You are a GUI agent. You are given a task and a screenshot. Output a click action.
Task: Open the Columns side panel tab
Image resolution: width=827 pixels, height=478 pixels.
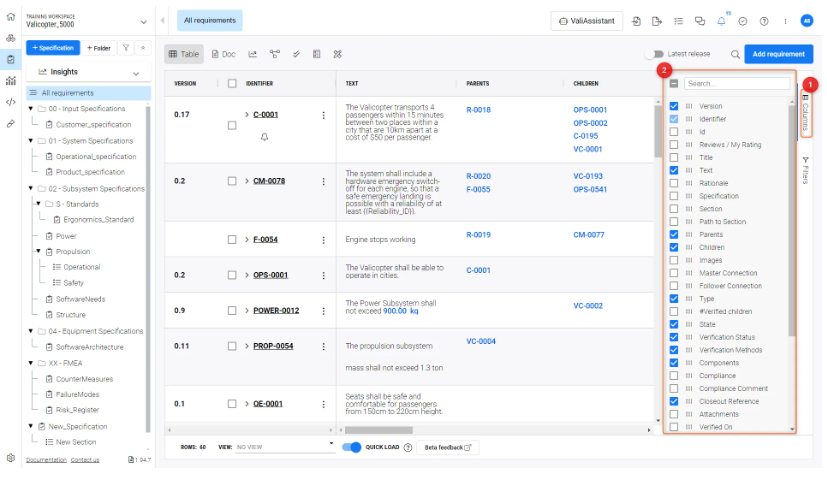tap(805, 112)
